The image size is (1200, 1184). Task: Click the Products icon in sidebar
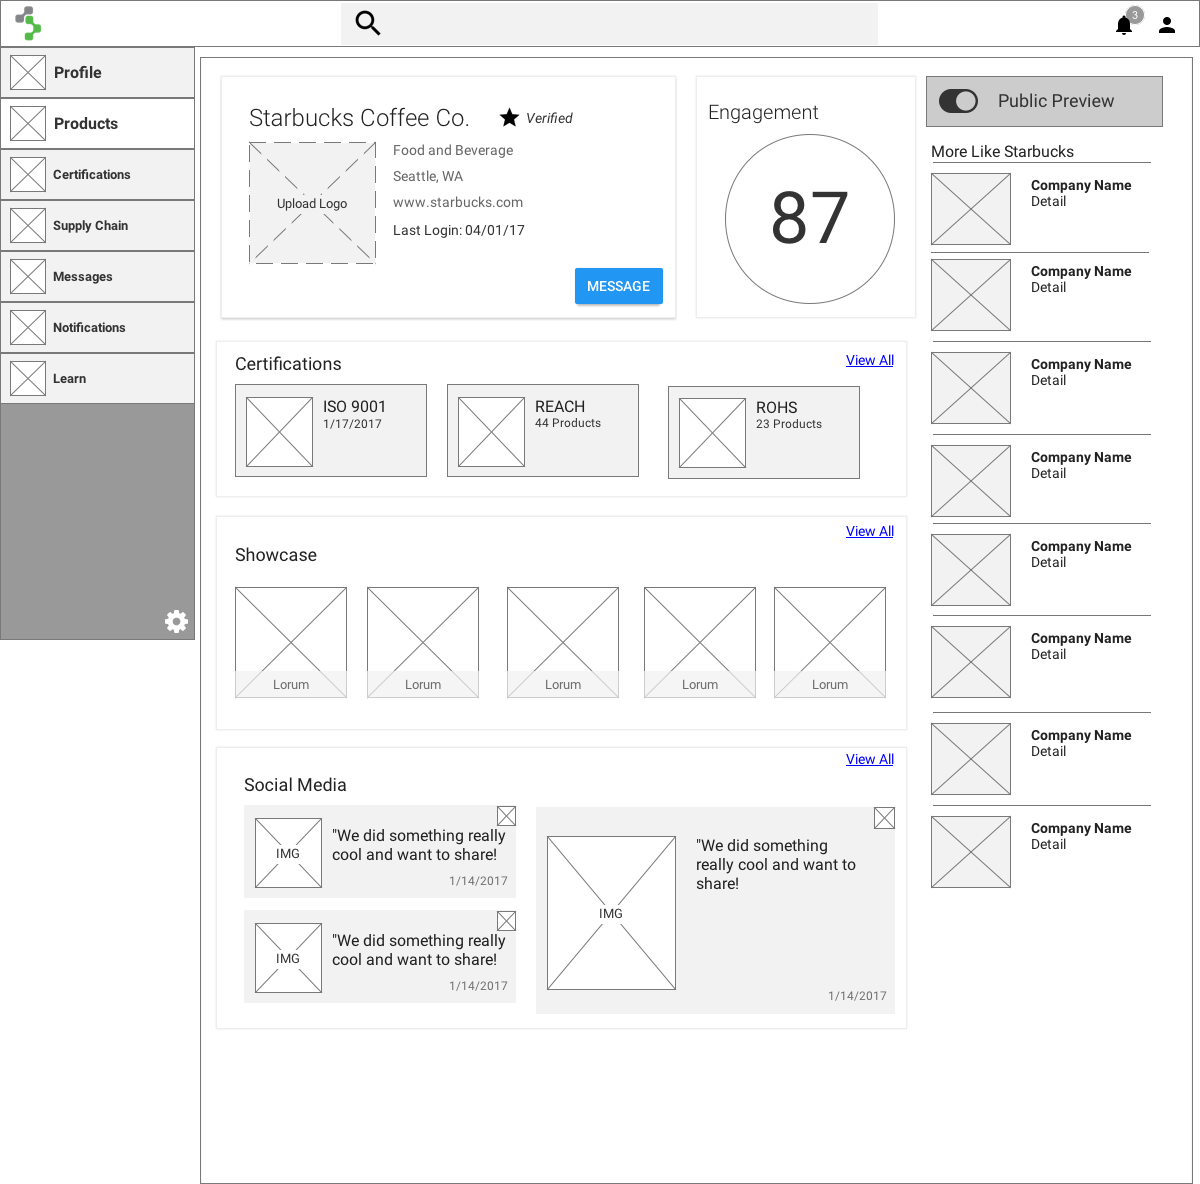click(28, 123)
